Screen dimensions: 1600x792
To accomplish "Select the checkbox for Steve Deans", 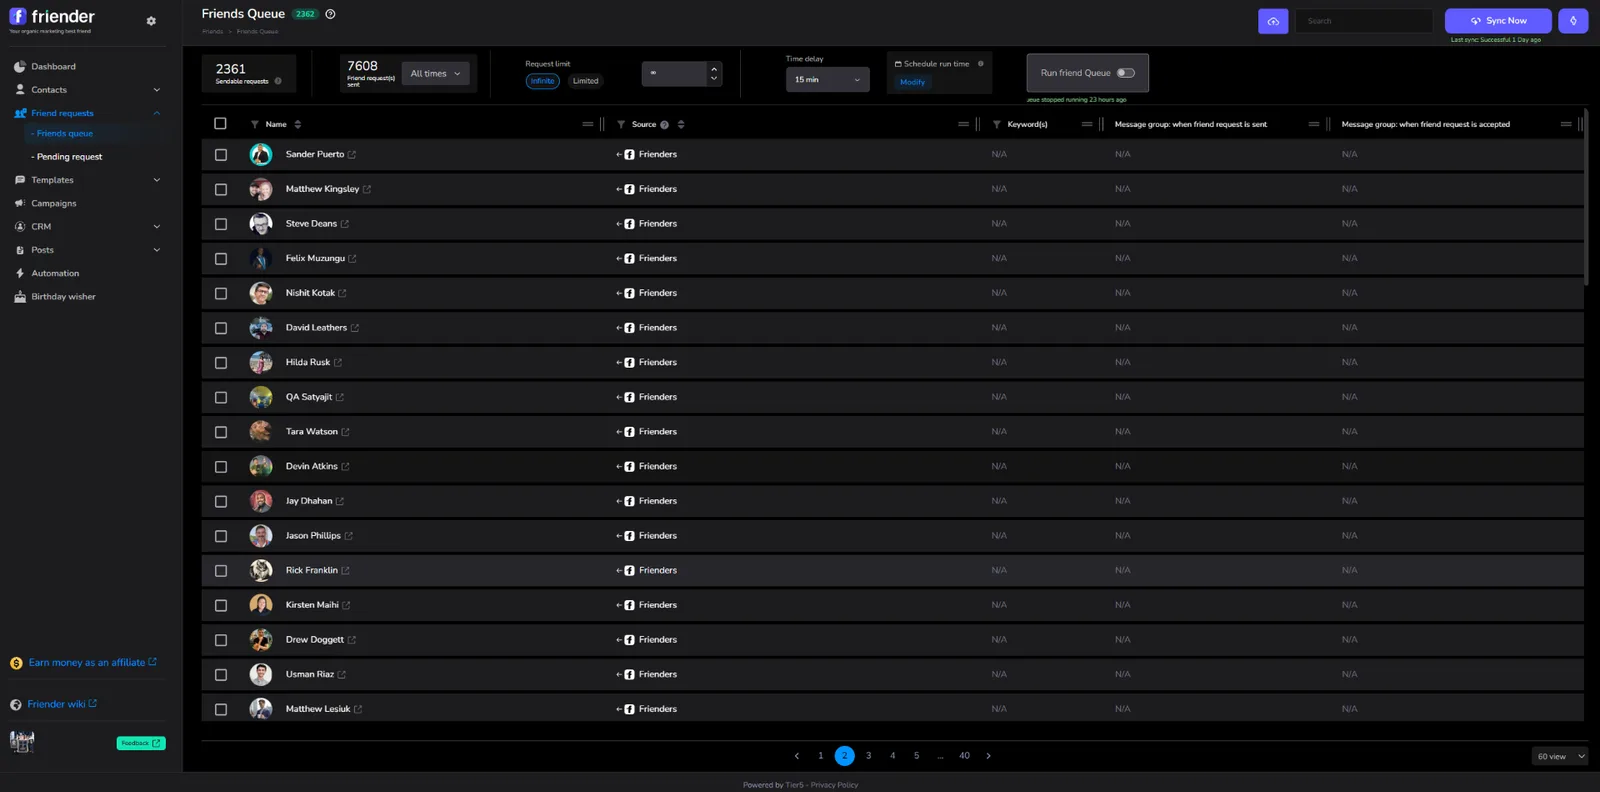I will pos(221,224).
